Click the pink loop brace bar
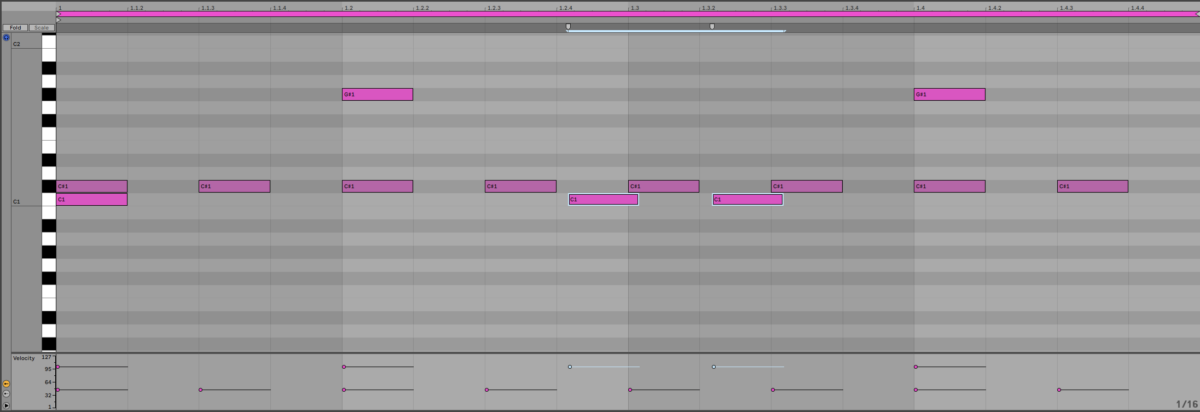1200x412 pixels. coord(628,14)
